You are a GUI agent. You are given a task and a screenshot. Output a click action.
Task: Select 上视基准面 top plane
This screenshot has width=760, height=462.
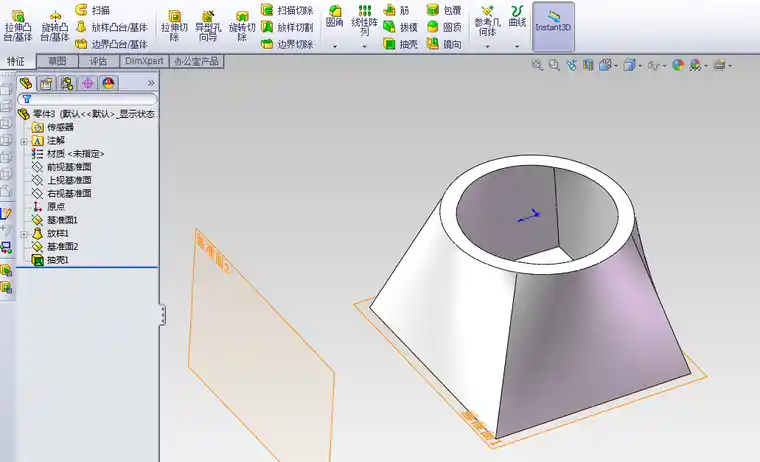click(62, 180)
